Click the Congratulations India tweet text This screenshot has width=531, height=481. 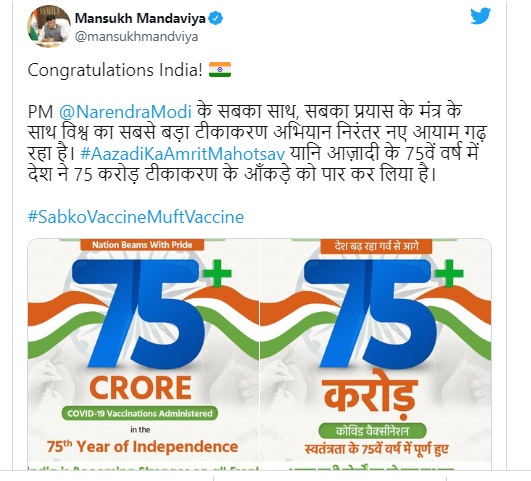pyautogui.click(x=115, y=70)
